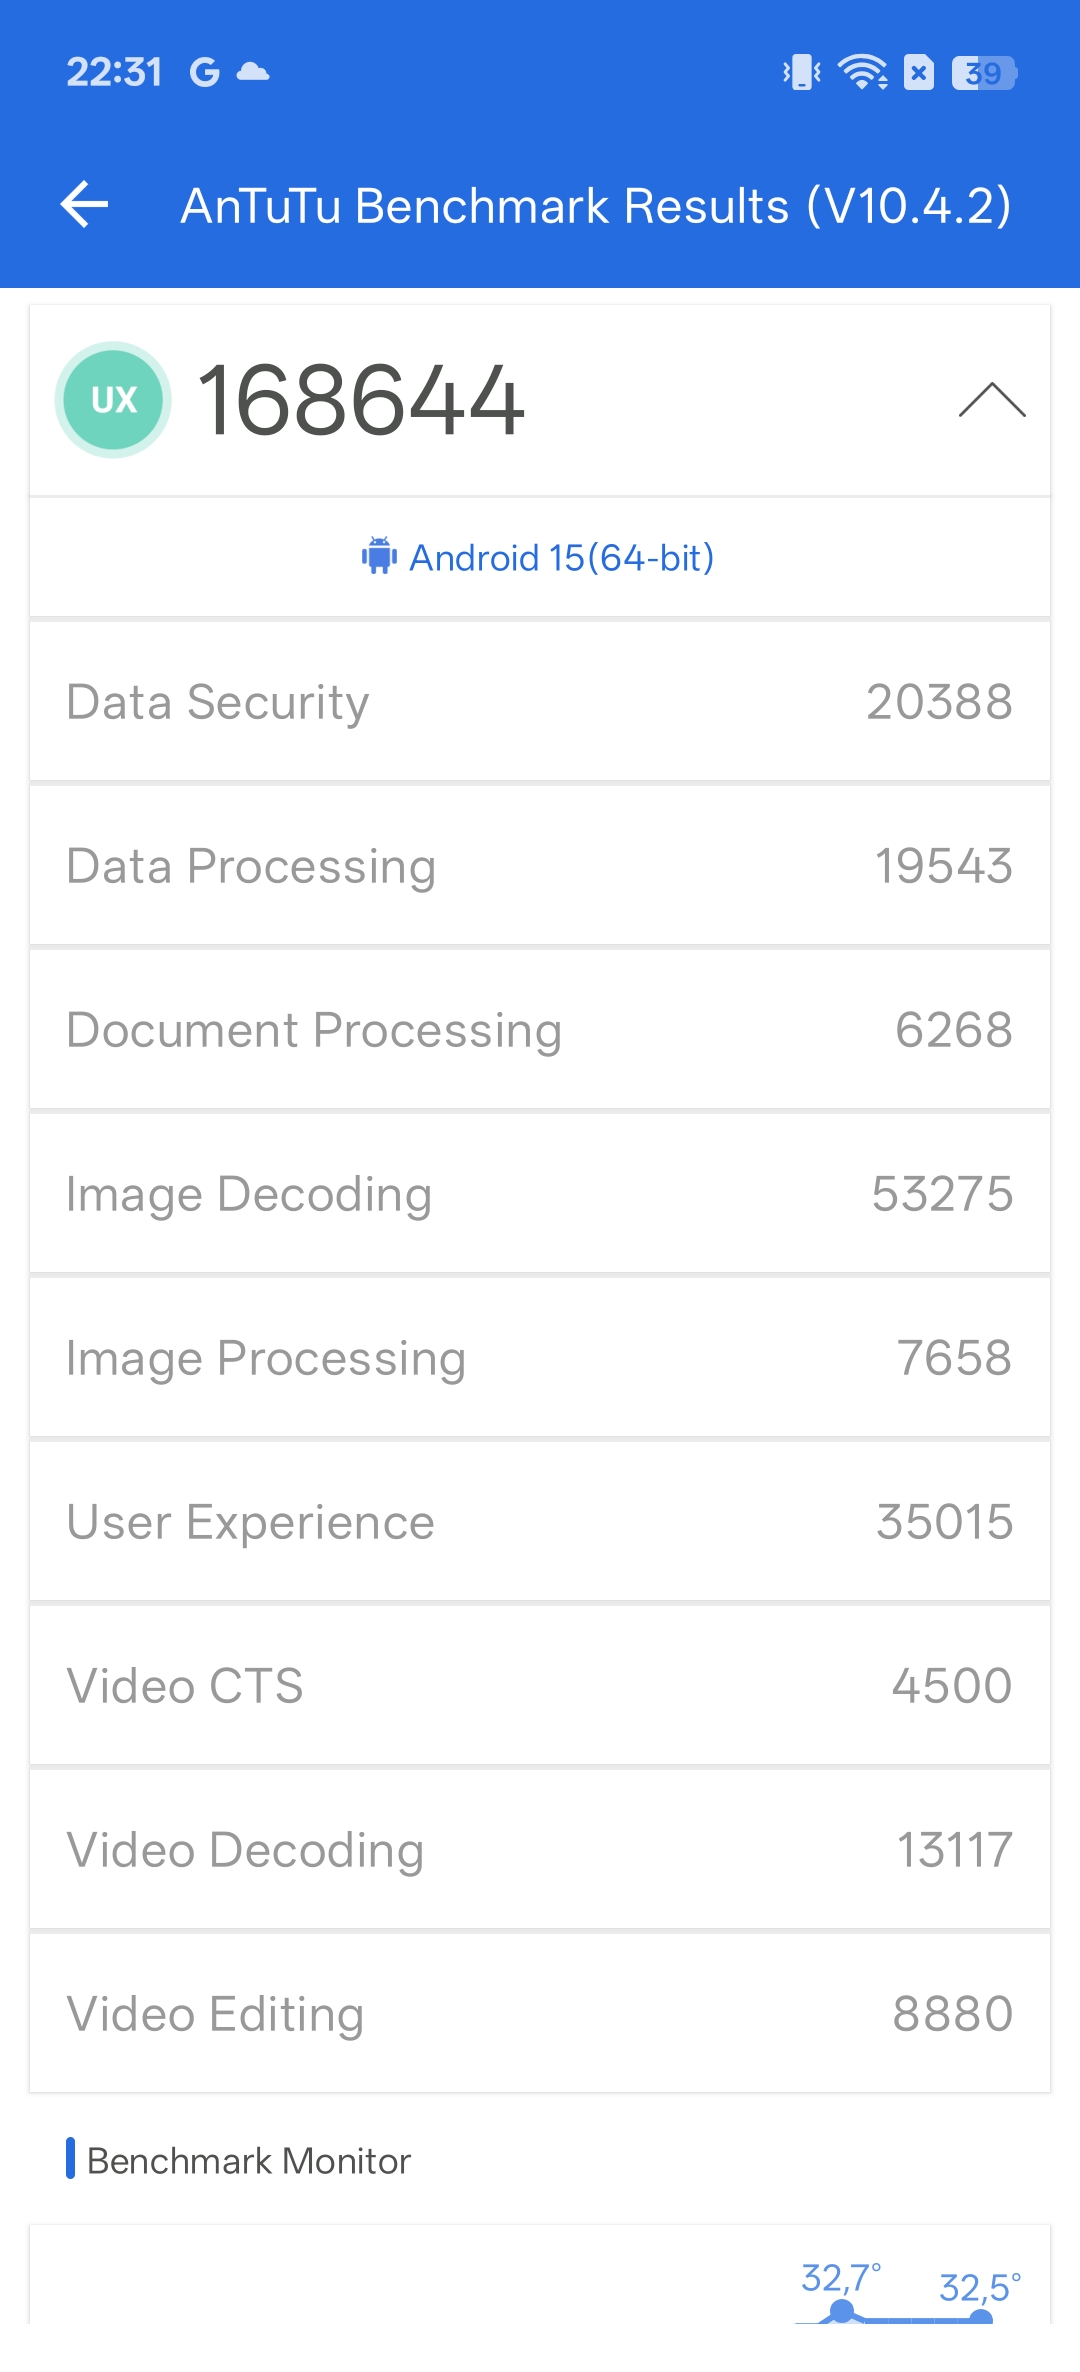The height and width of the screenshot is (2372, 1080).
Task: Open the User Experience score row
Action: click(x=540, y=1522)
